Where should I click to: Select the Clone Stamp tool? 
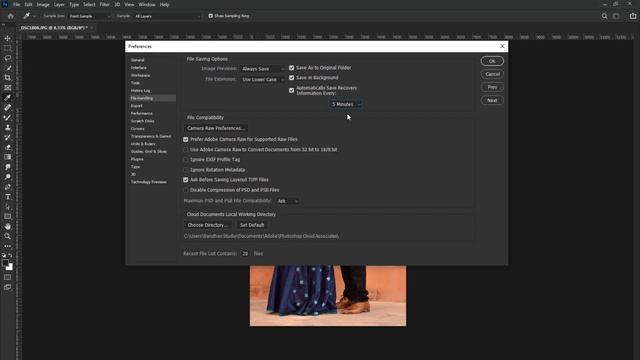pos(7,127)
